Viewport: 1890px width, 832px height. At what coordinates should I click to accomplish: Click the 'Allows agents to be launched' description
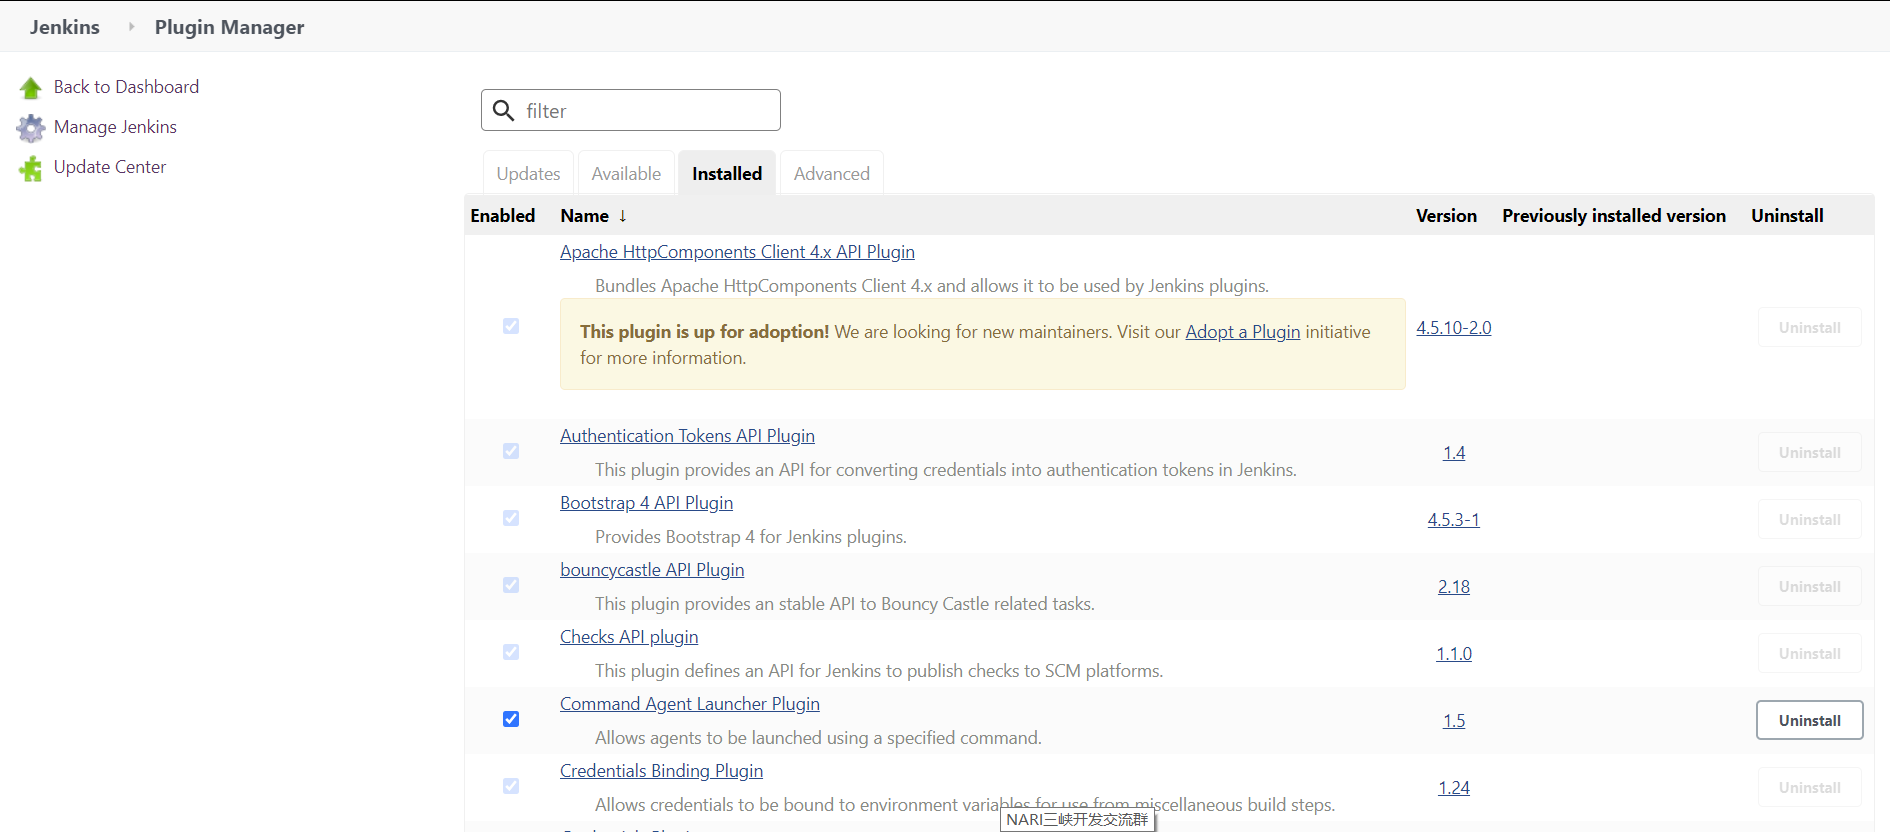(818, 738)
